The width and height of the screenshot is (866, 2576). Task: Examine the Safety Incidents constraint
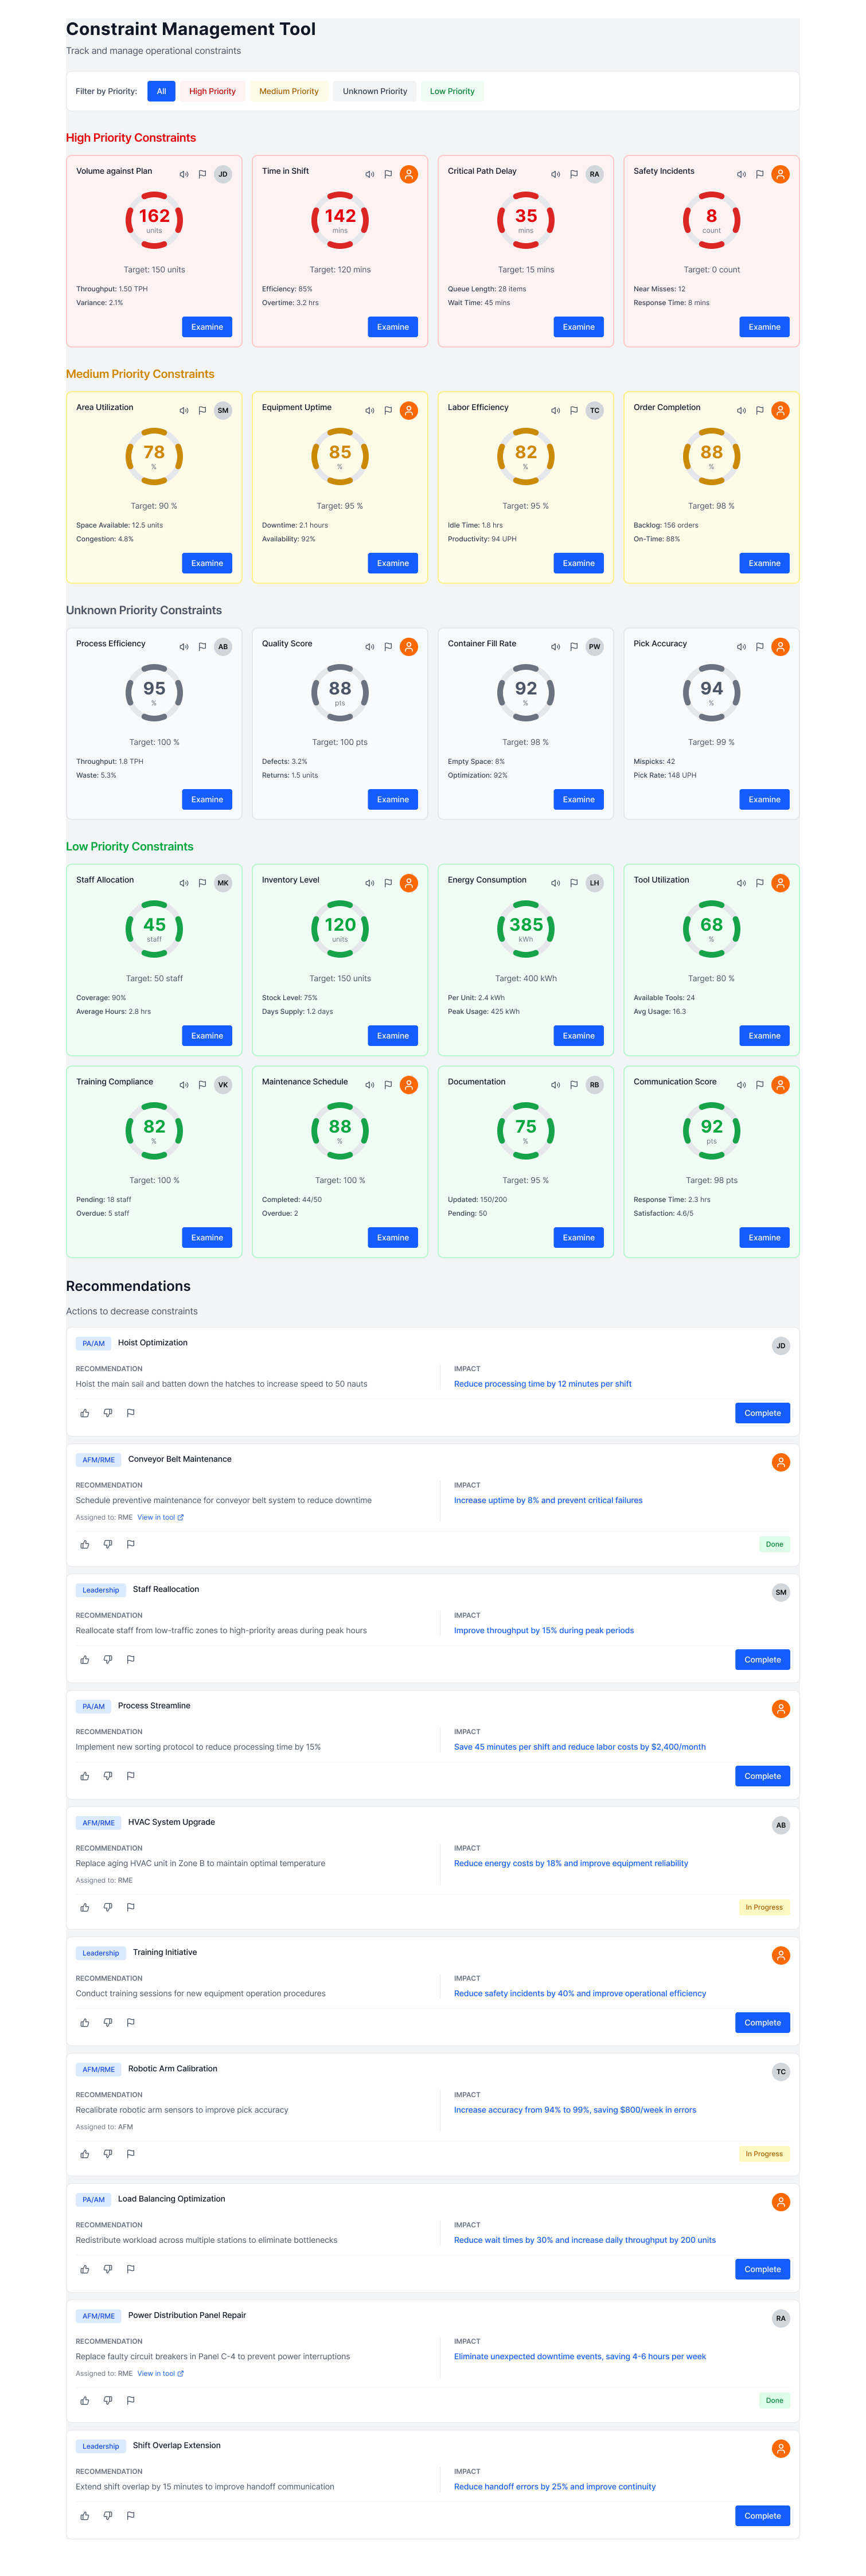pos(764,327)
